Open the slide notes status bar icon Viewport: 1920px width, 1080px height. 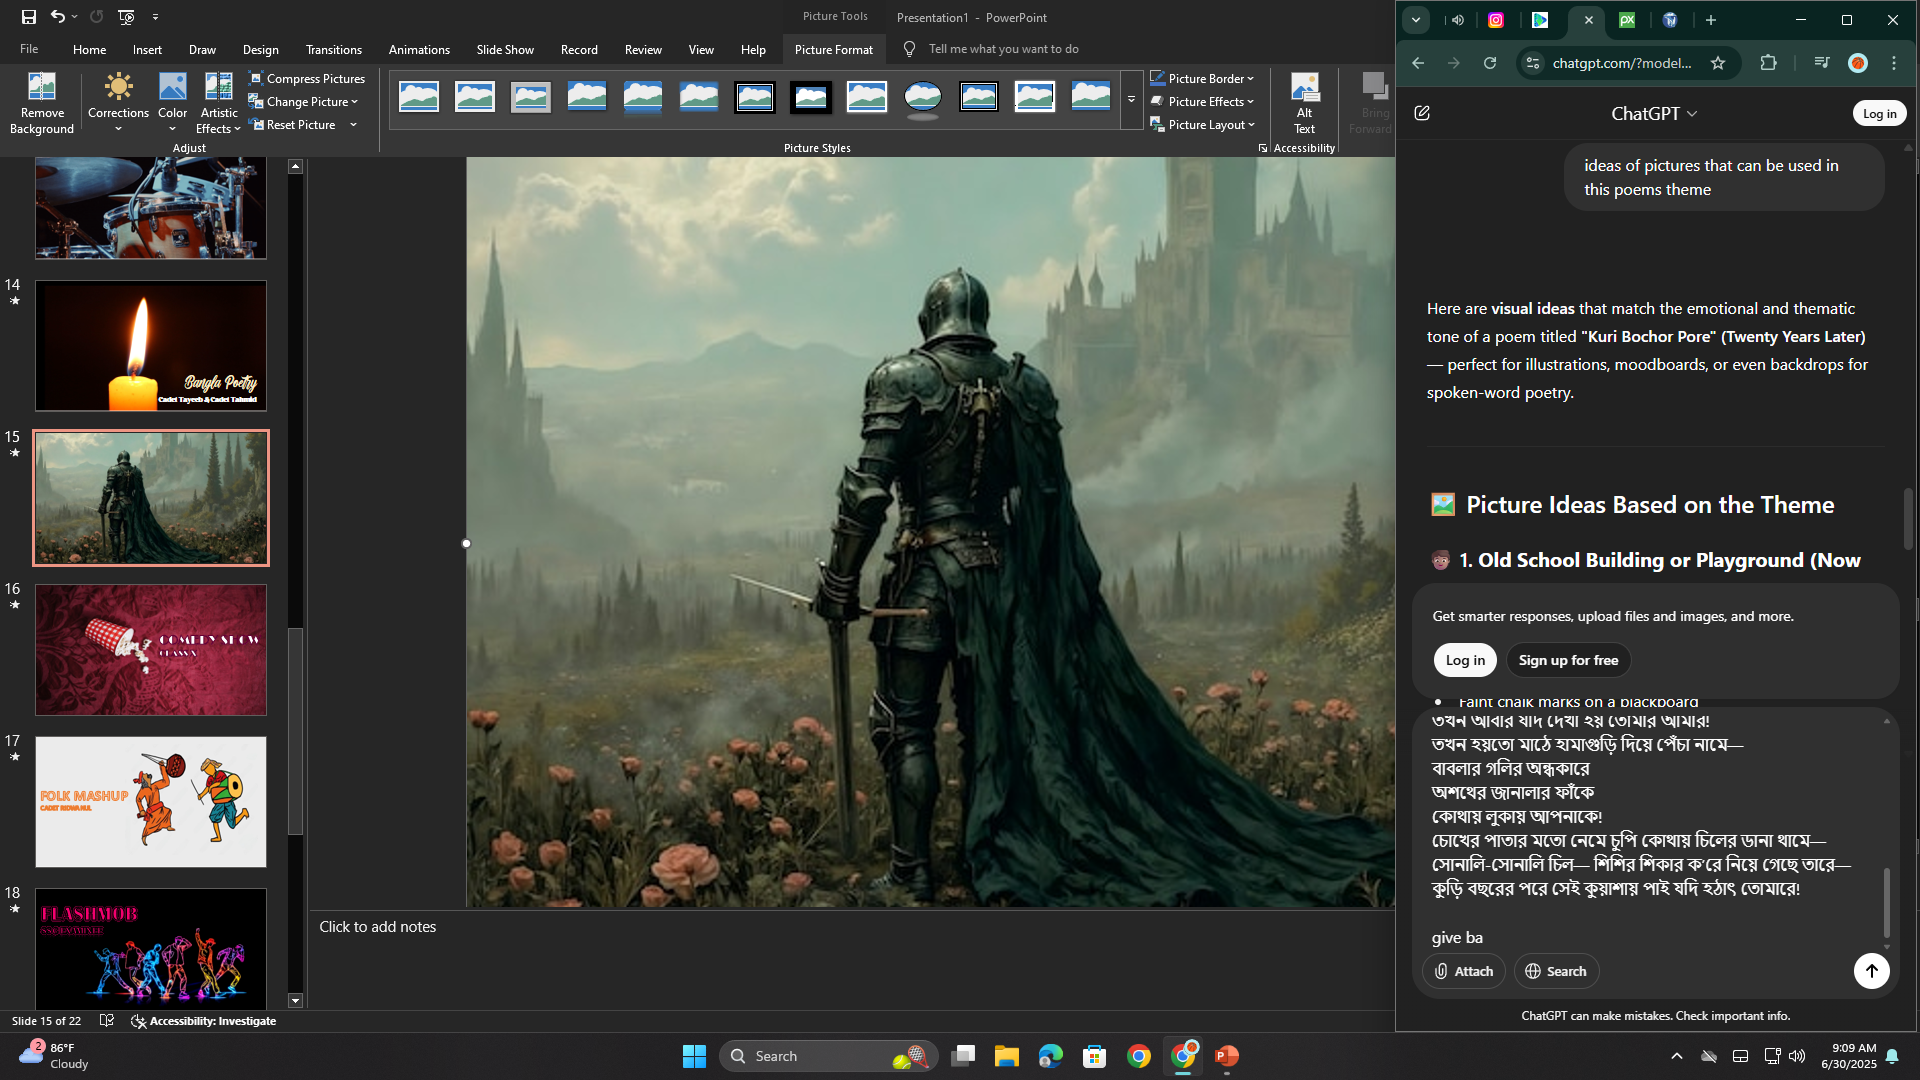pos(107,1021)
